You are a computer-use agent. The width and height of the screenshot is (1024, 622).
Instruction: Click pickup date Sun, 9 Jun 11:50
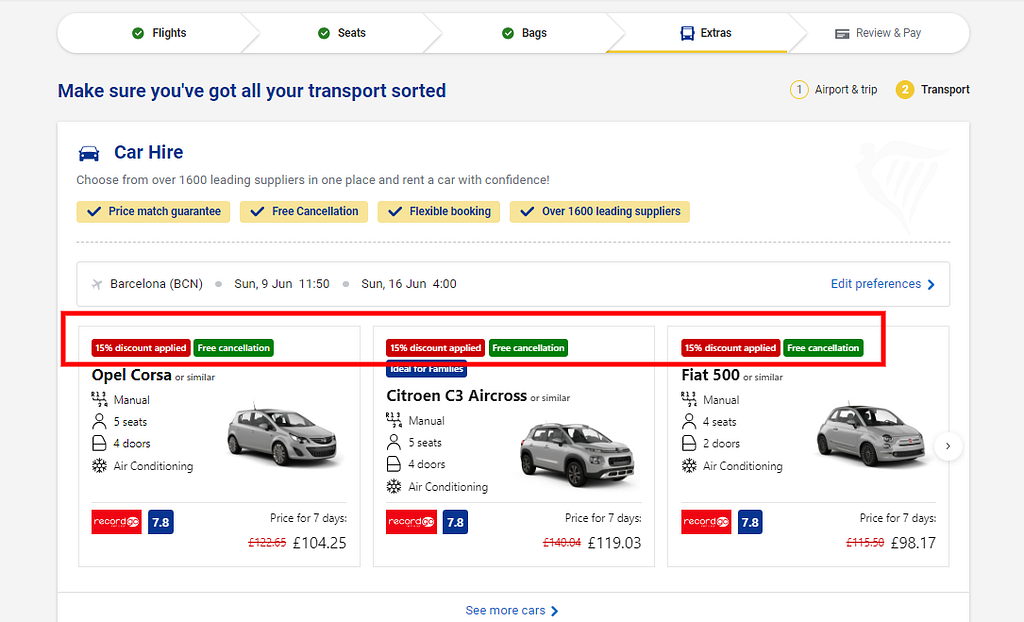[x=281, y=284]
